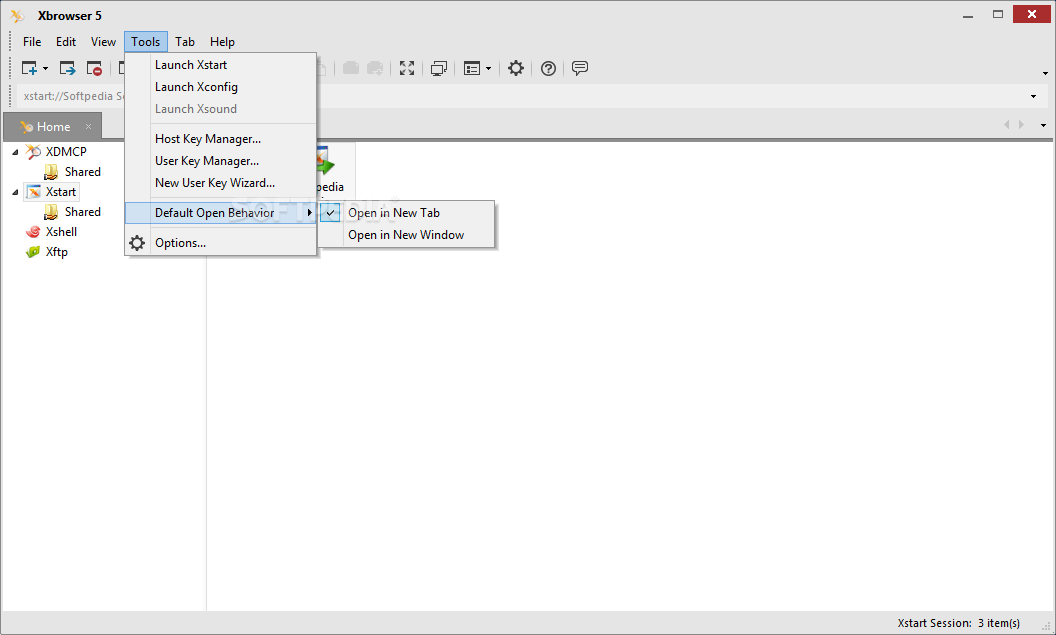Select the Open in New Window option
Viewport: 1056px width, 635px height.
(x=407, y=235)
